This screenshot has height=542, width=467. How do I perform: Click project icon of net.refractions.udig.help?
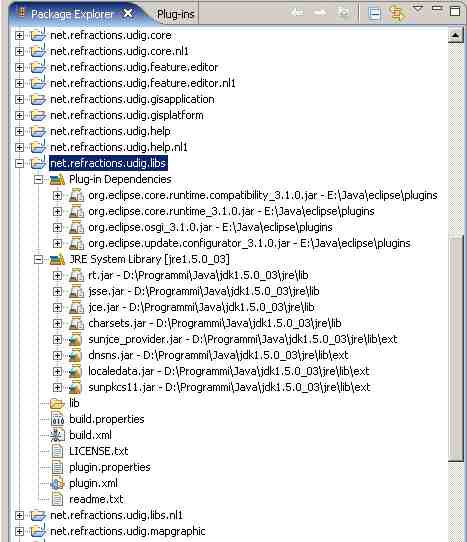(x=38, y=131)
